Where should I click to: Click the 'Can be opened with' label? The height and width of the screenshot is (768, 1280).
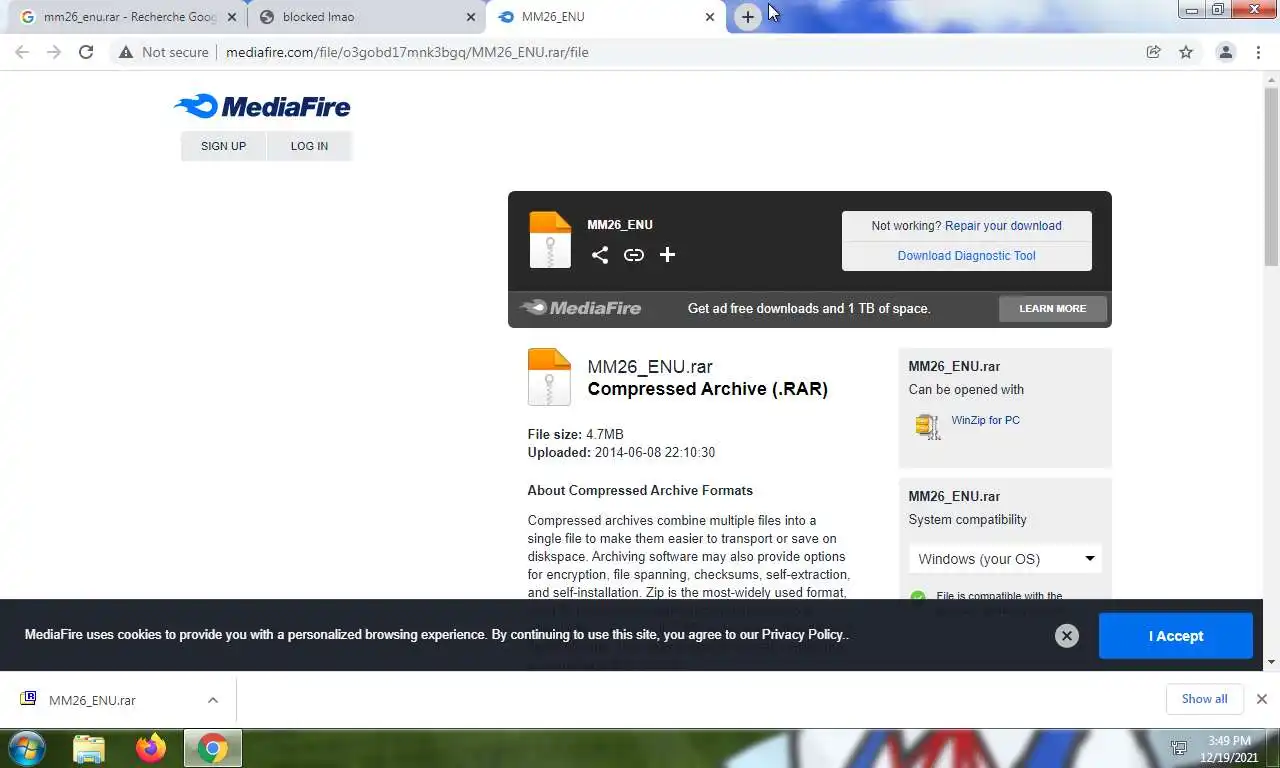[x=966, y=389]
